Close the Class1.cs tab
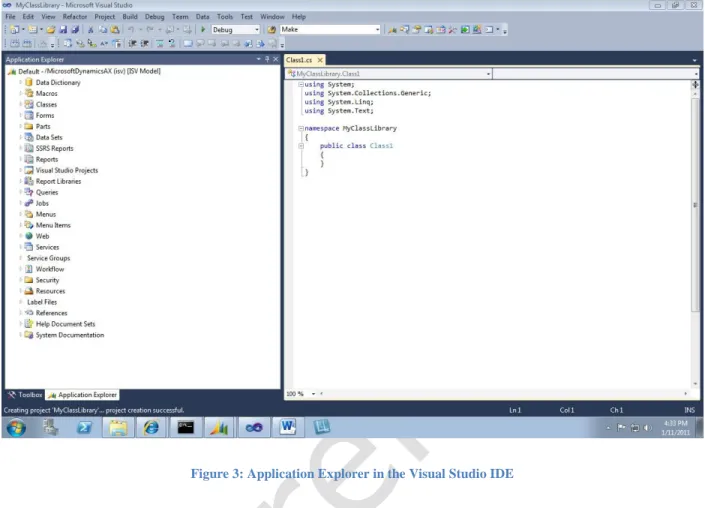The height and width of the screenshot is (508, 705). (320, 60)
